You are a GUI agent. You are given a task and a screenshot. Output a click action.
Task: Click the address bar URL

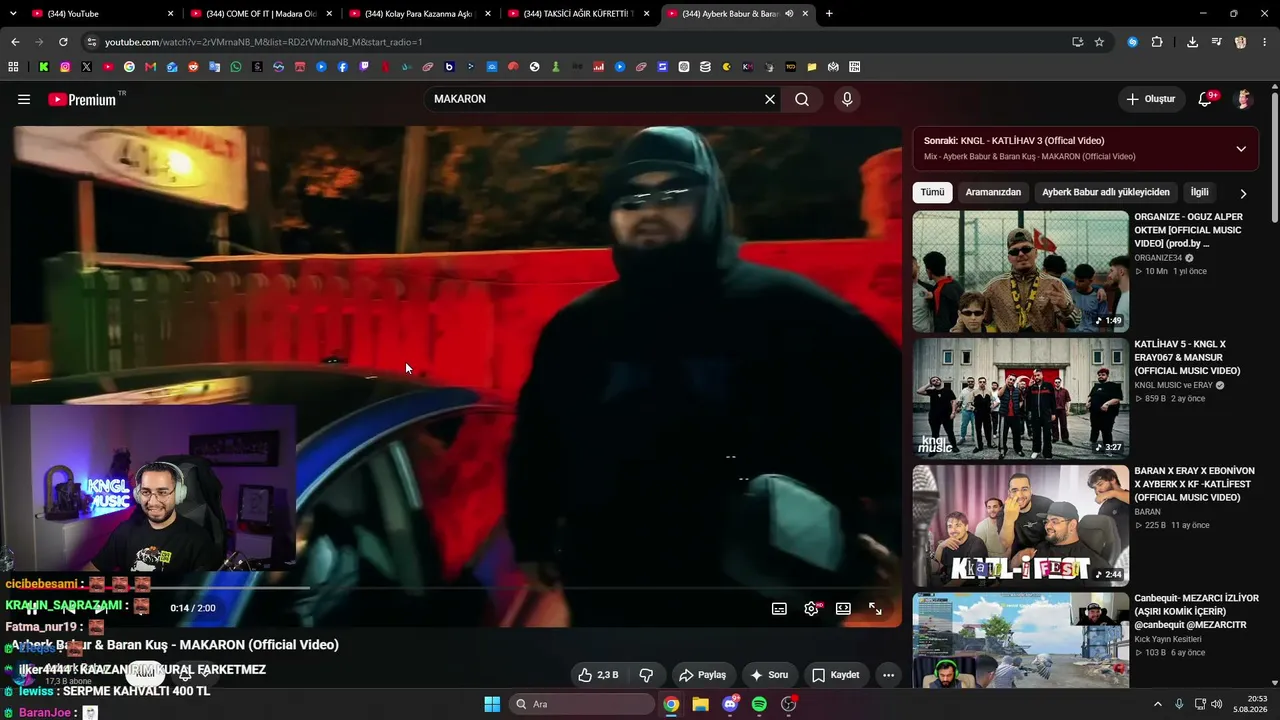264,42
